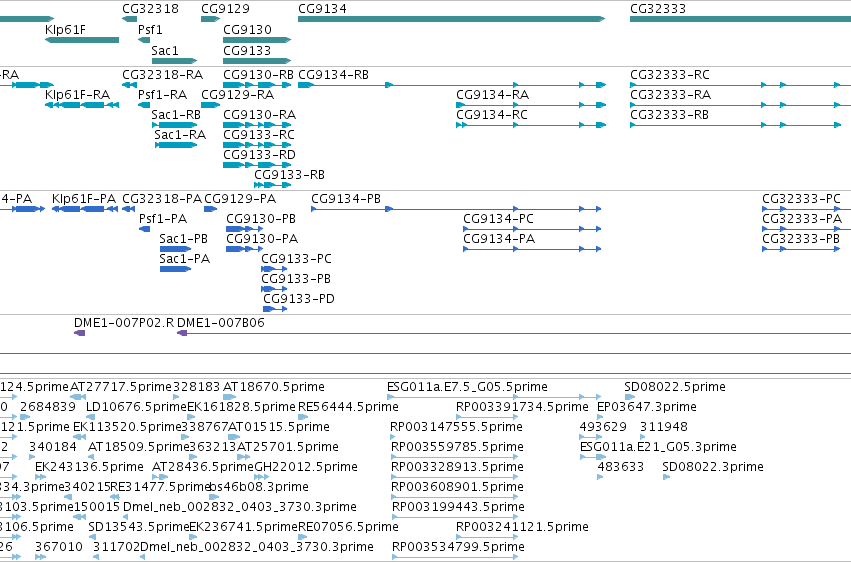Select EST RP003608901.5prime
The width and height of the screenshot is (851, 562).
[x=454, y=497]
